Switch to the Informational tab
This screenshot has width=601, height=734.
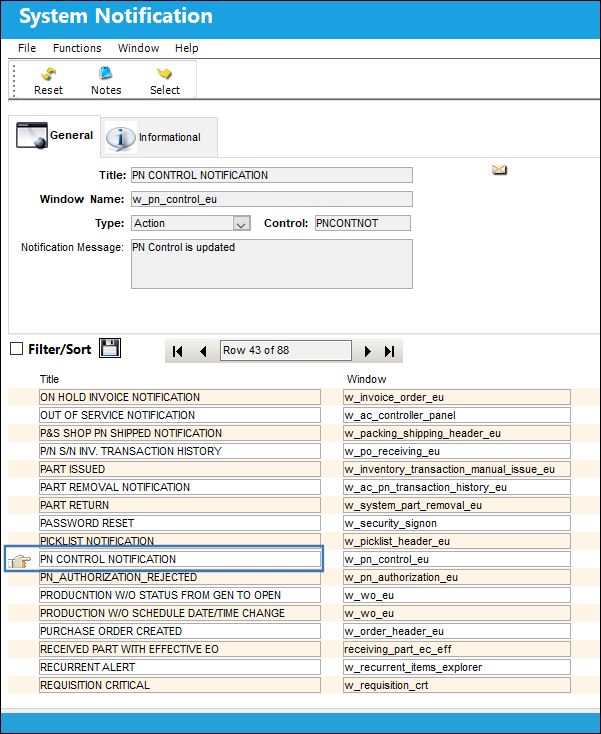pos(159,137)
